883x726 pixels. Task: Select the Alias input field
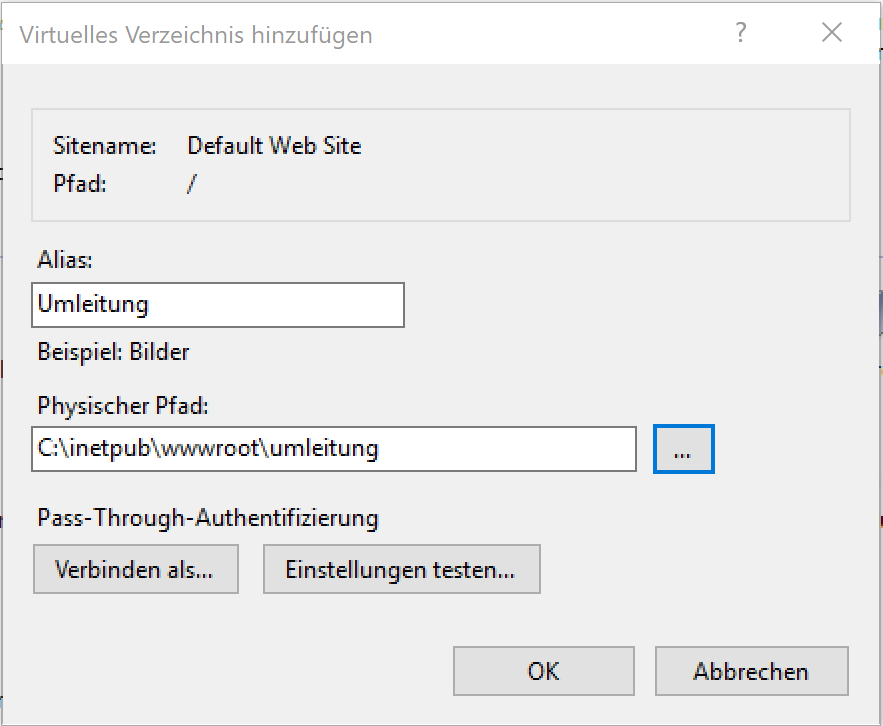218,305
